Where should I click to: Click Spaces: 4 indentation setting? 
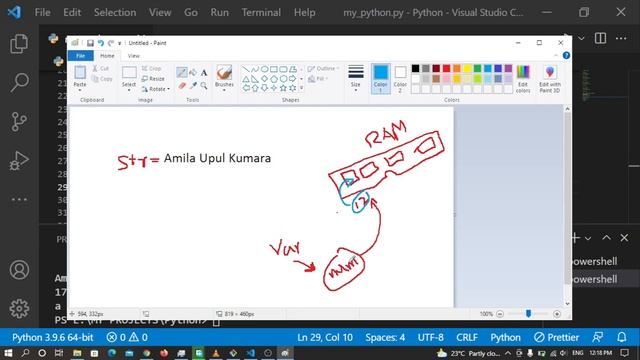click(x=385, y=337)
